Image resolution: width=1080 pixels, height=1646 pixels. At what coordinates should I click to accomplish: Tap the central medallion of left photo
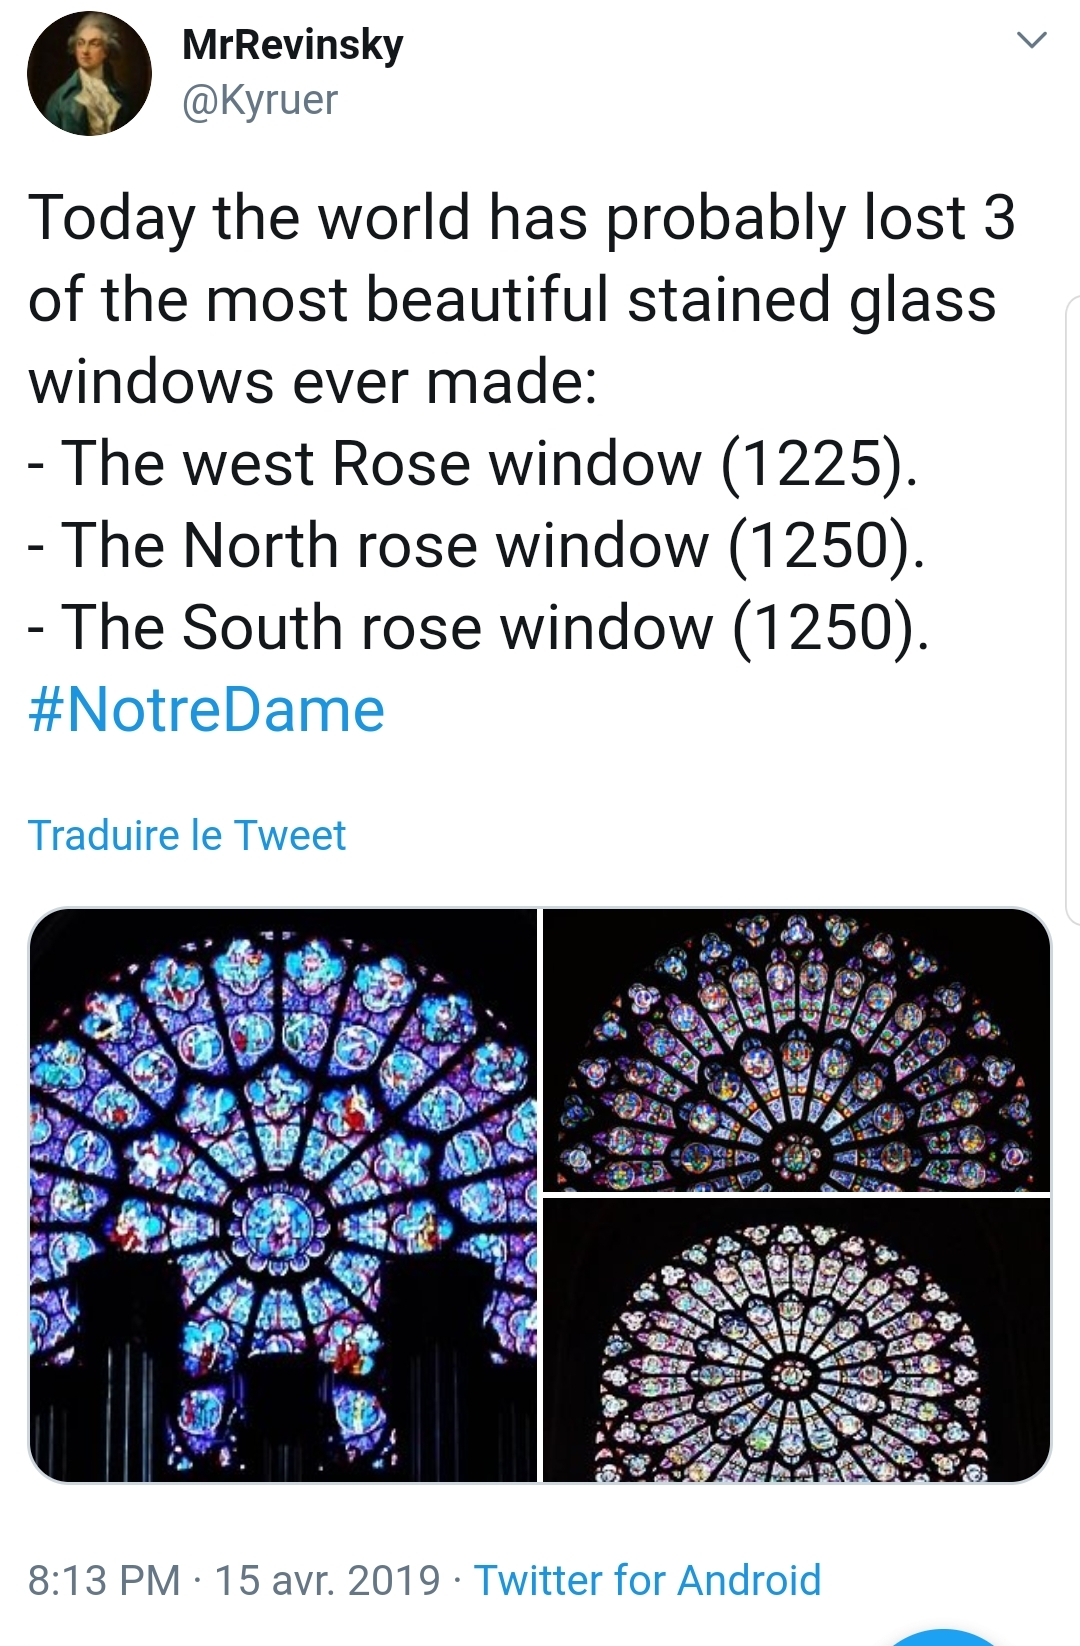281,1223
